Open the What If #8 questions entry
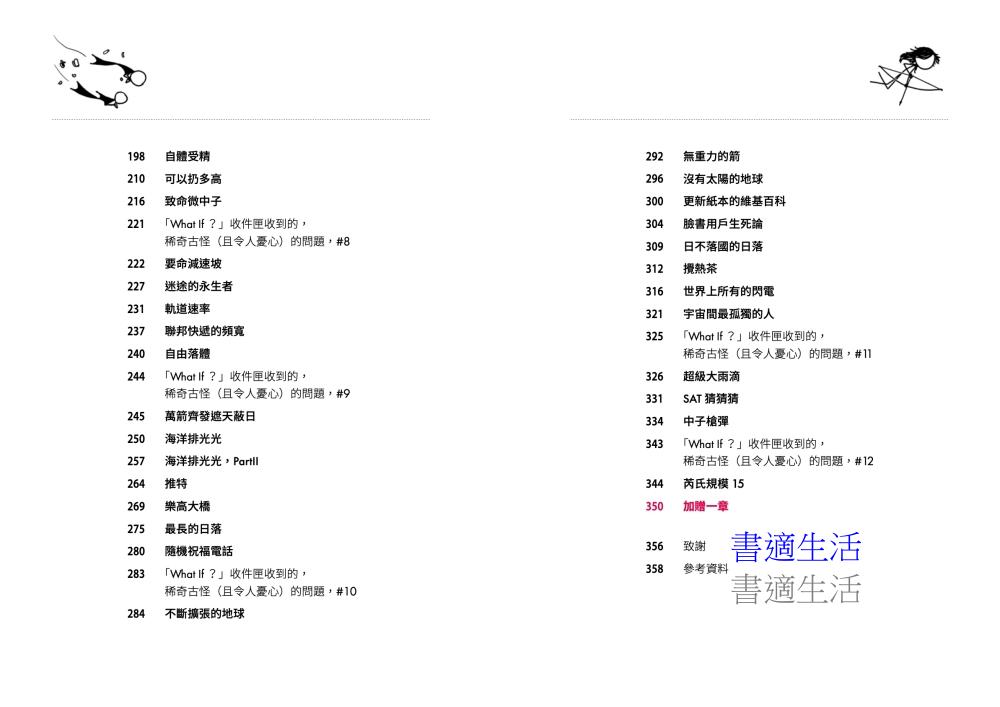Viewport: 1000px width, 707px height. point(257,233)
